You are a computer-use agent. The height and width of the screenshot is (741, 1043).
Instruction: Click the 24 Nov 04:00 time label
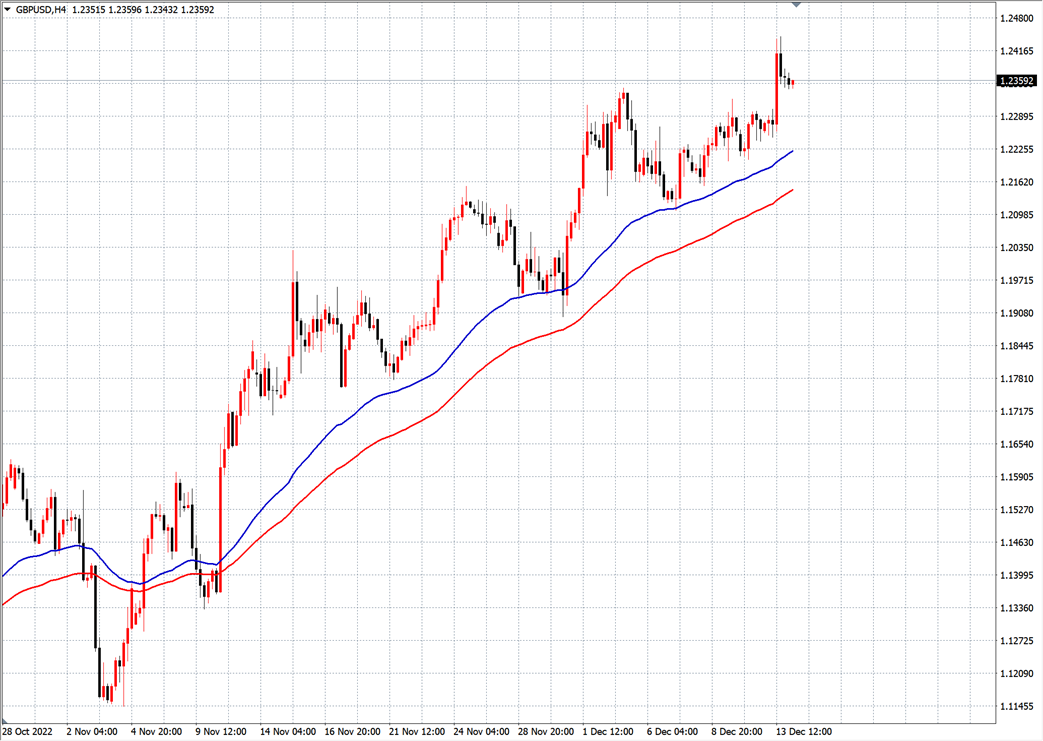(x=482, y=731)
